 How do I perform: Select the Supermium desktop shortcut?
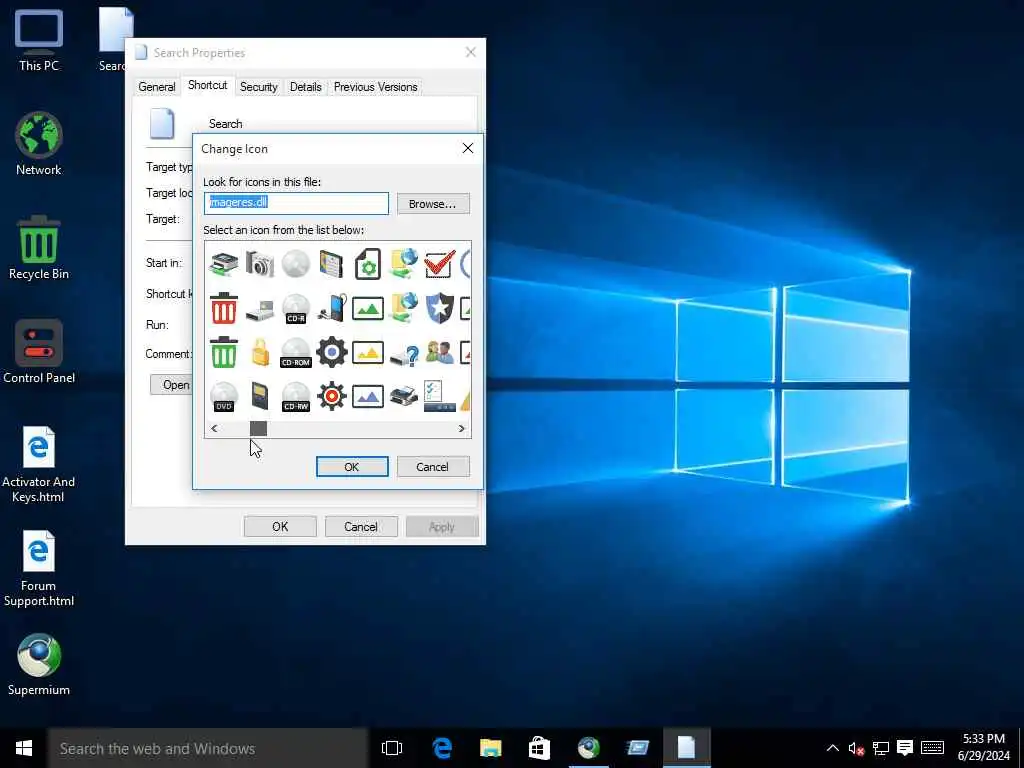39,664
